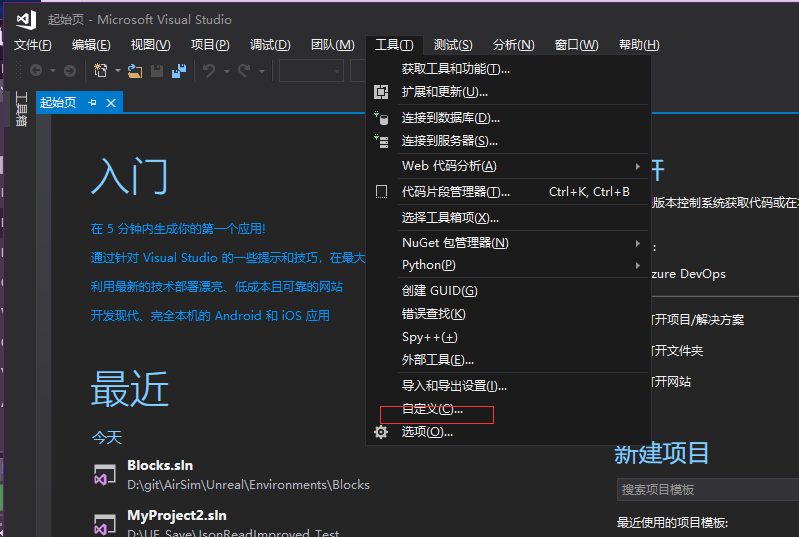Select 错误查找(K) menu item
Image resolution: width=799 pixels, height=537 pixels.
tap(509, 314)
